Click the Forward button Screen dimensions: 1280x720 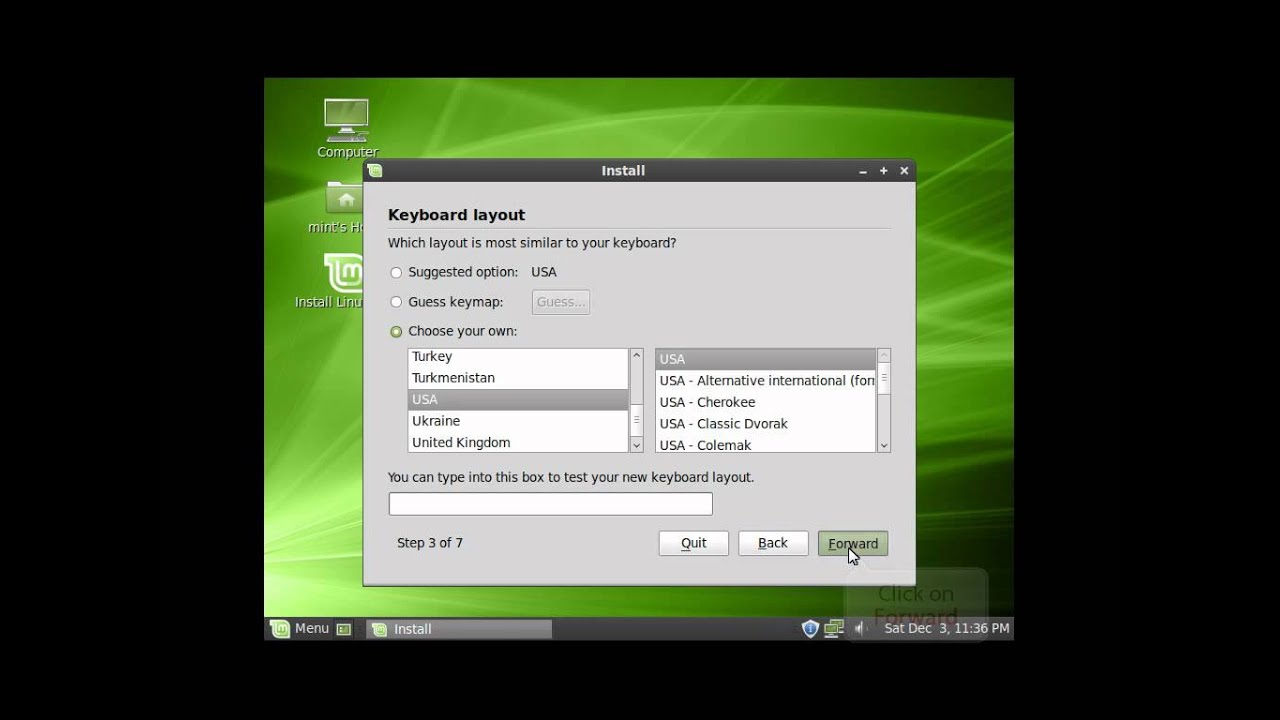(853, 543)
